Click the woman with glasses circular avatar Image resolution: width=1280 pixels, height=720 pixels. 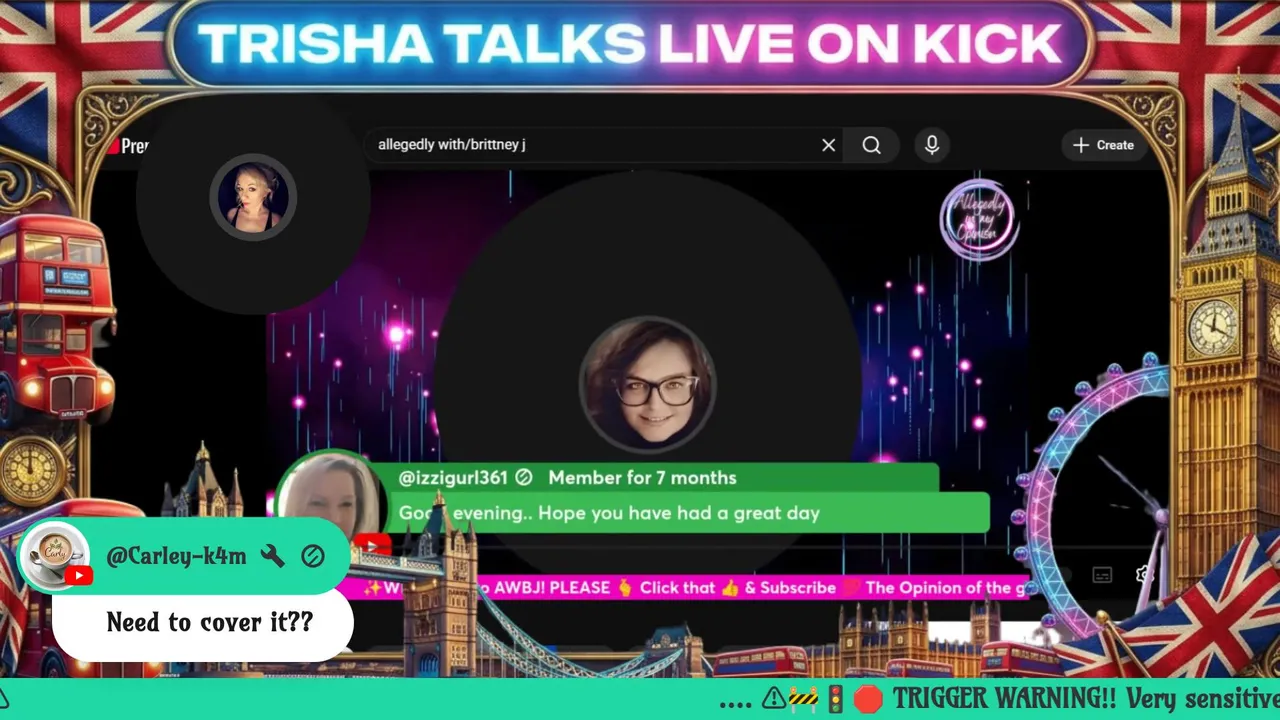(648, 385)
